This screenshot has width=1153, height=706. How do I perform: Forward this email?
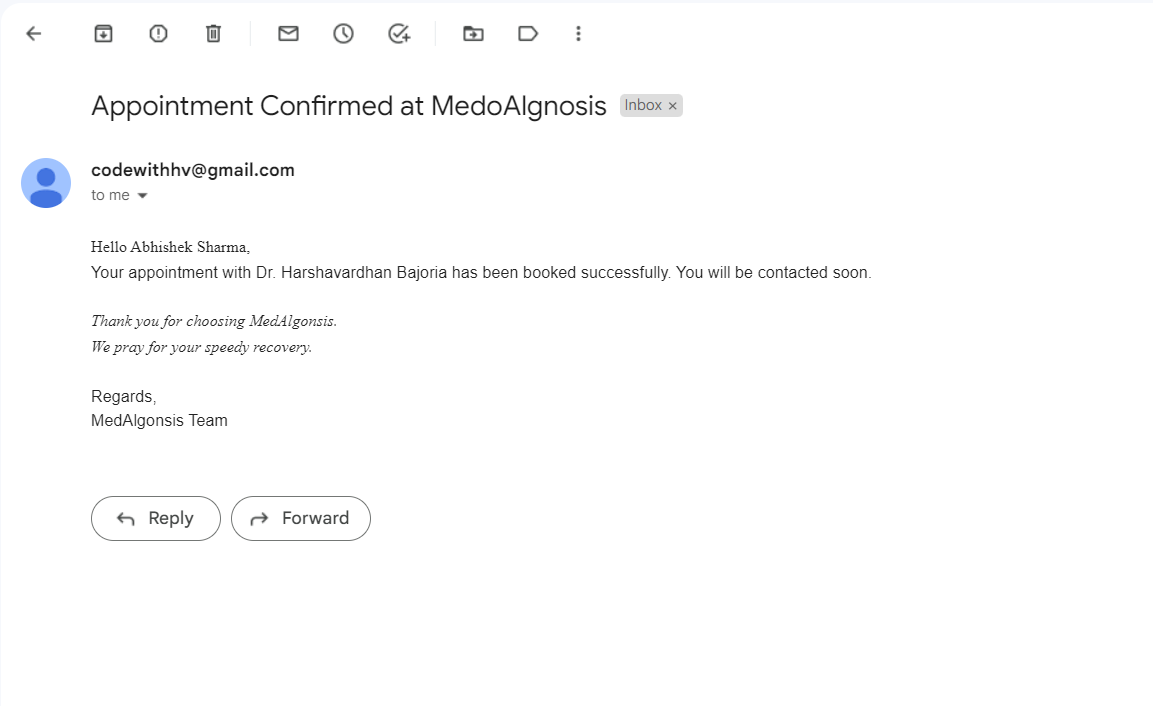pos(301,518)
